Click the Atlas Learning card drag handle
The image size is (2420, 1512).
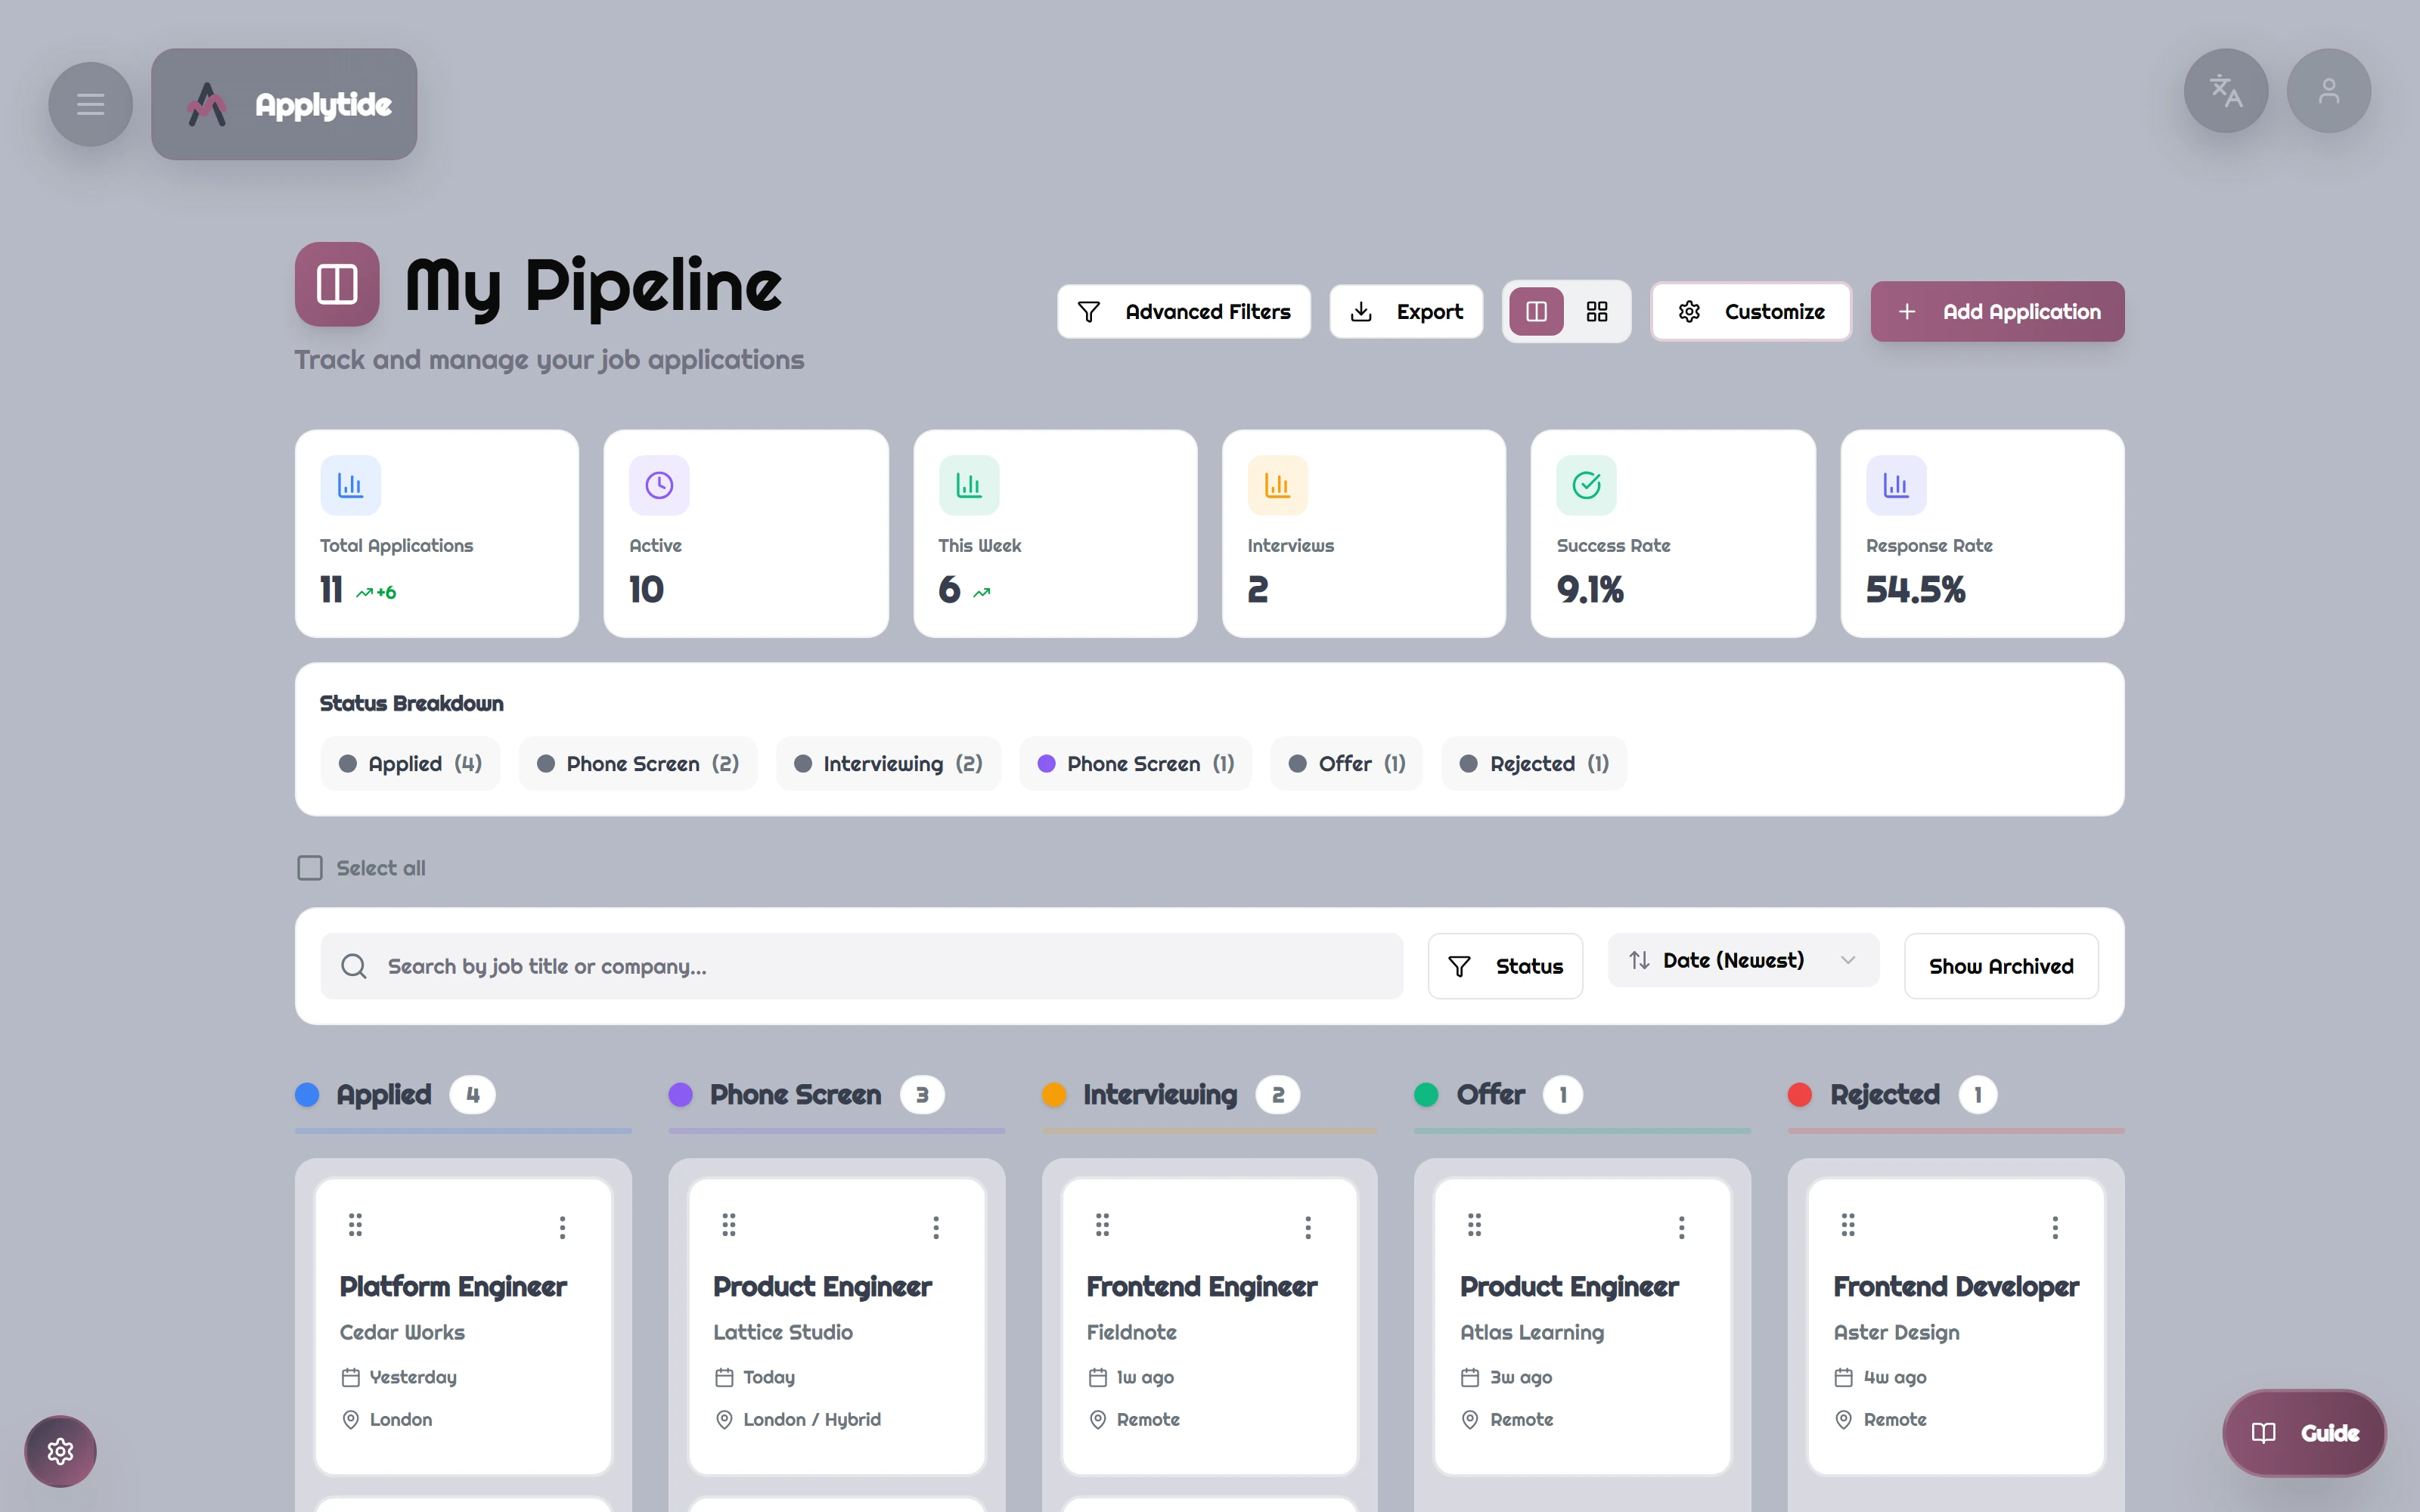point(1474,1225)
